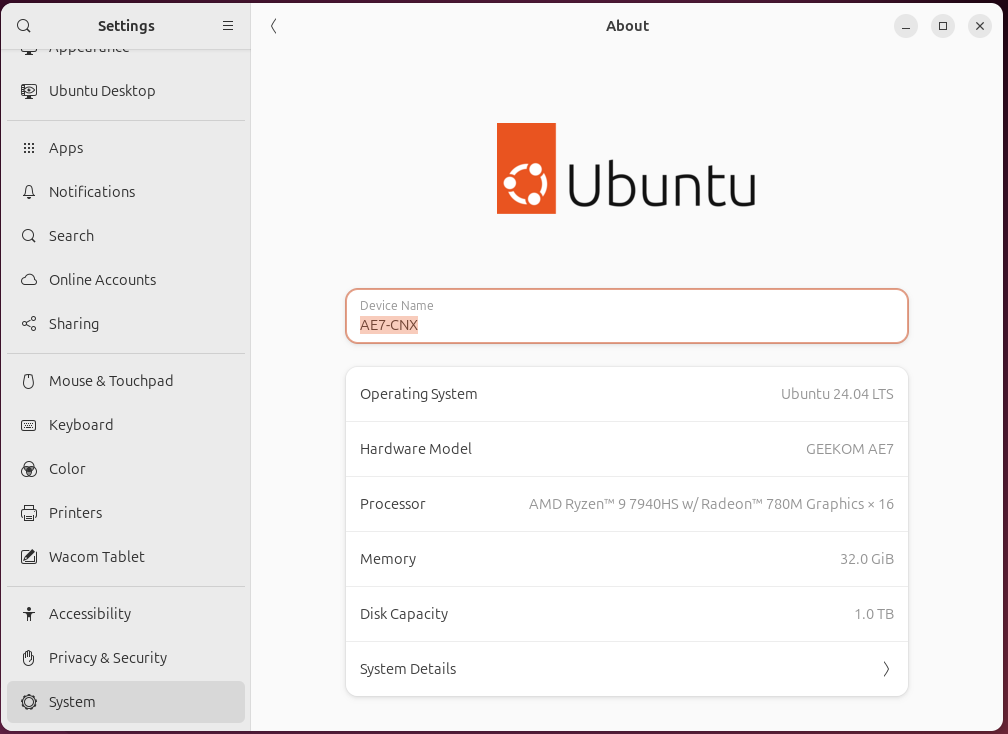Click the GEEKOM AE7 value

850,449
